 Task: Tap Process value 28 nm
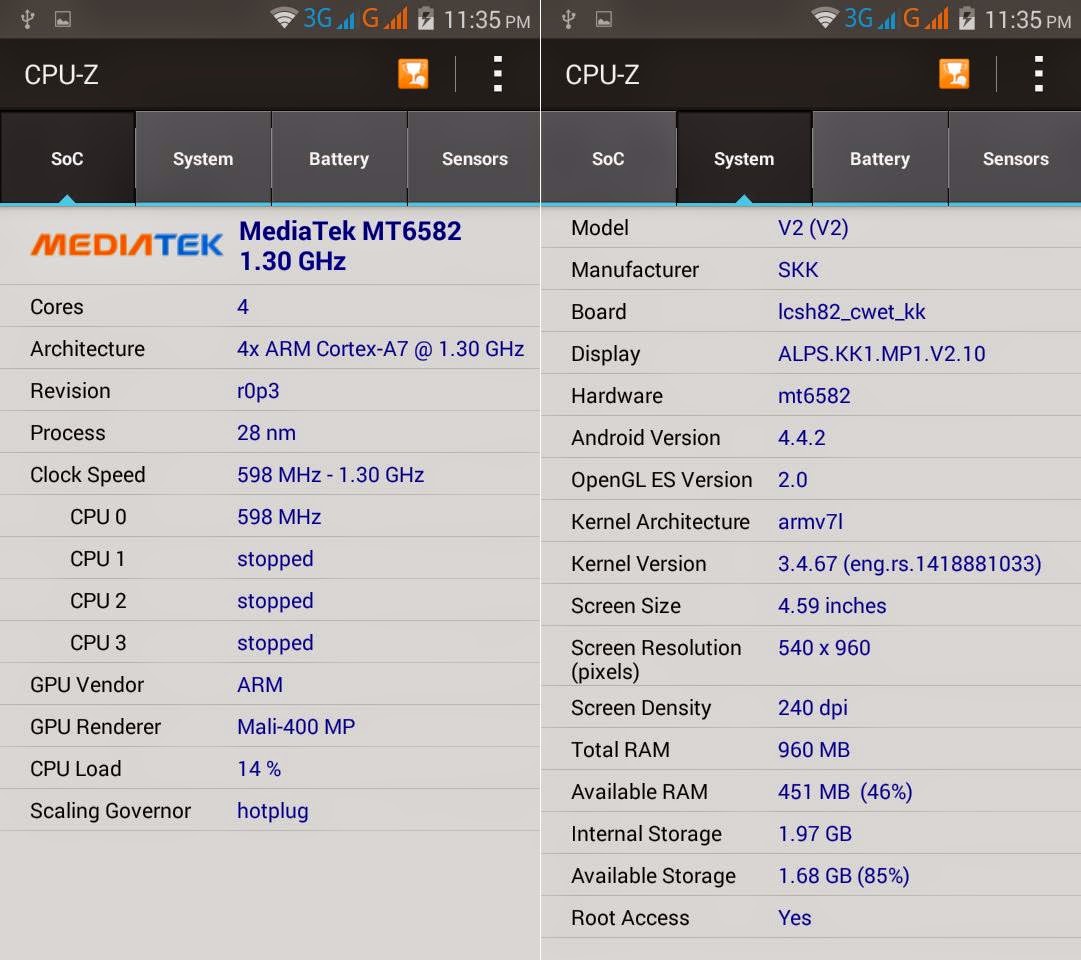[x=266, y=433]
